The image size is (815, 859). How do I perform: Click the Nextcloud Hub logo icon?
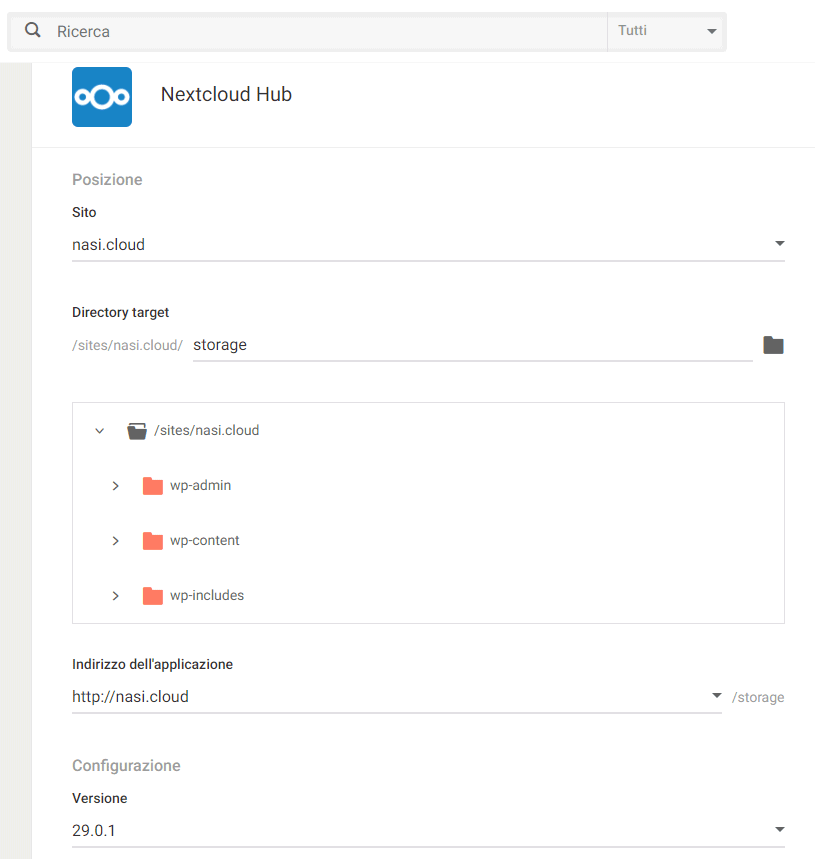102,97
